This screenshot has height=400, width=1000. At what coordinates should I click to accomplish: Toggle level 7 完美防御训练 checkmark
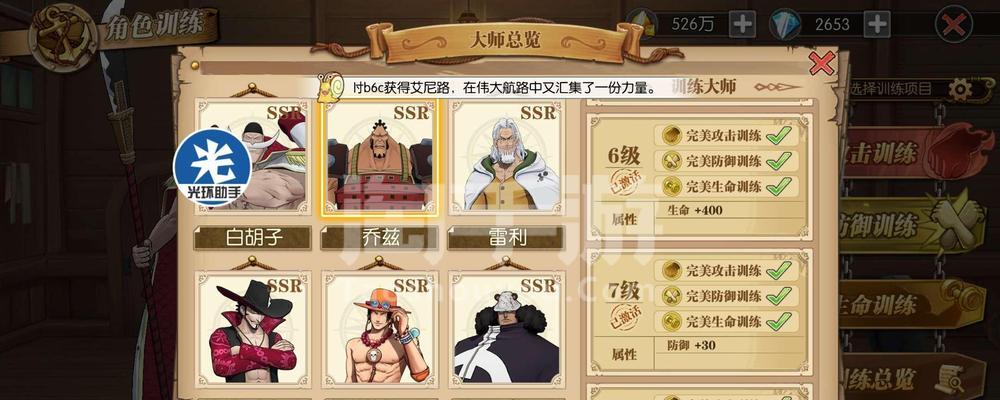pyautogui.click(x=779, y=296)
